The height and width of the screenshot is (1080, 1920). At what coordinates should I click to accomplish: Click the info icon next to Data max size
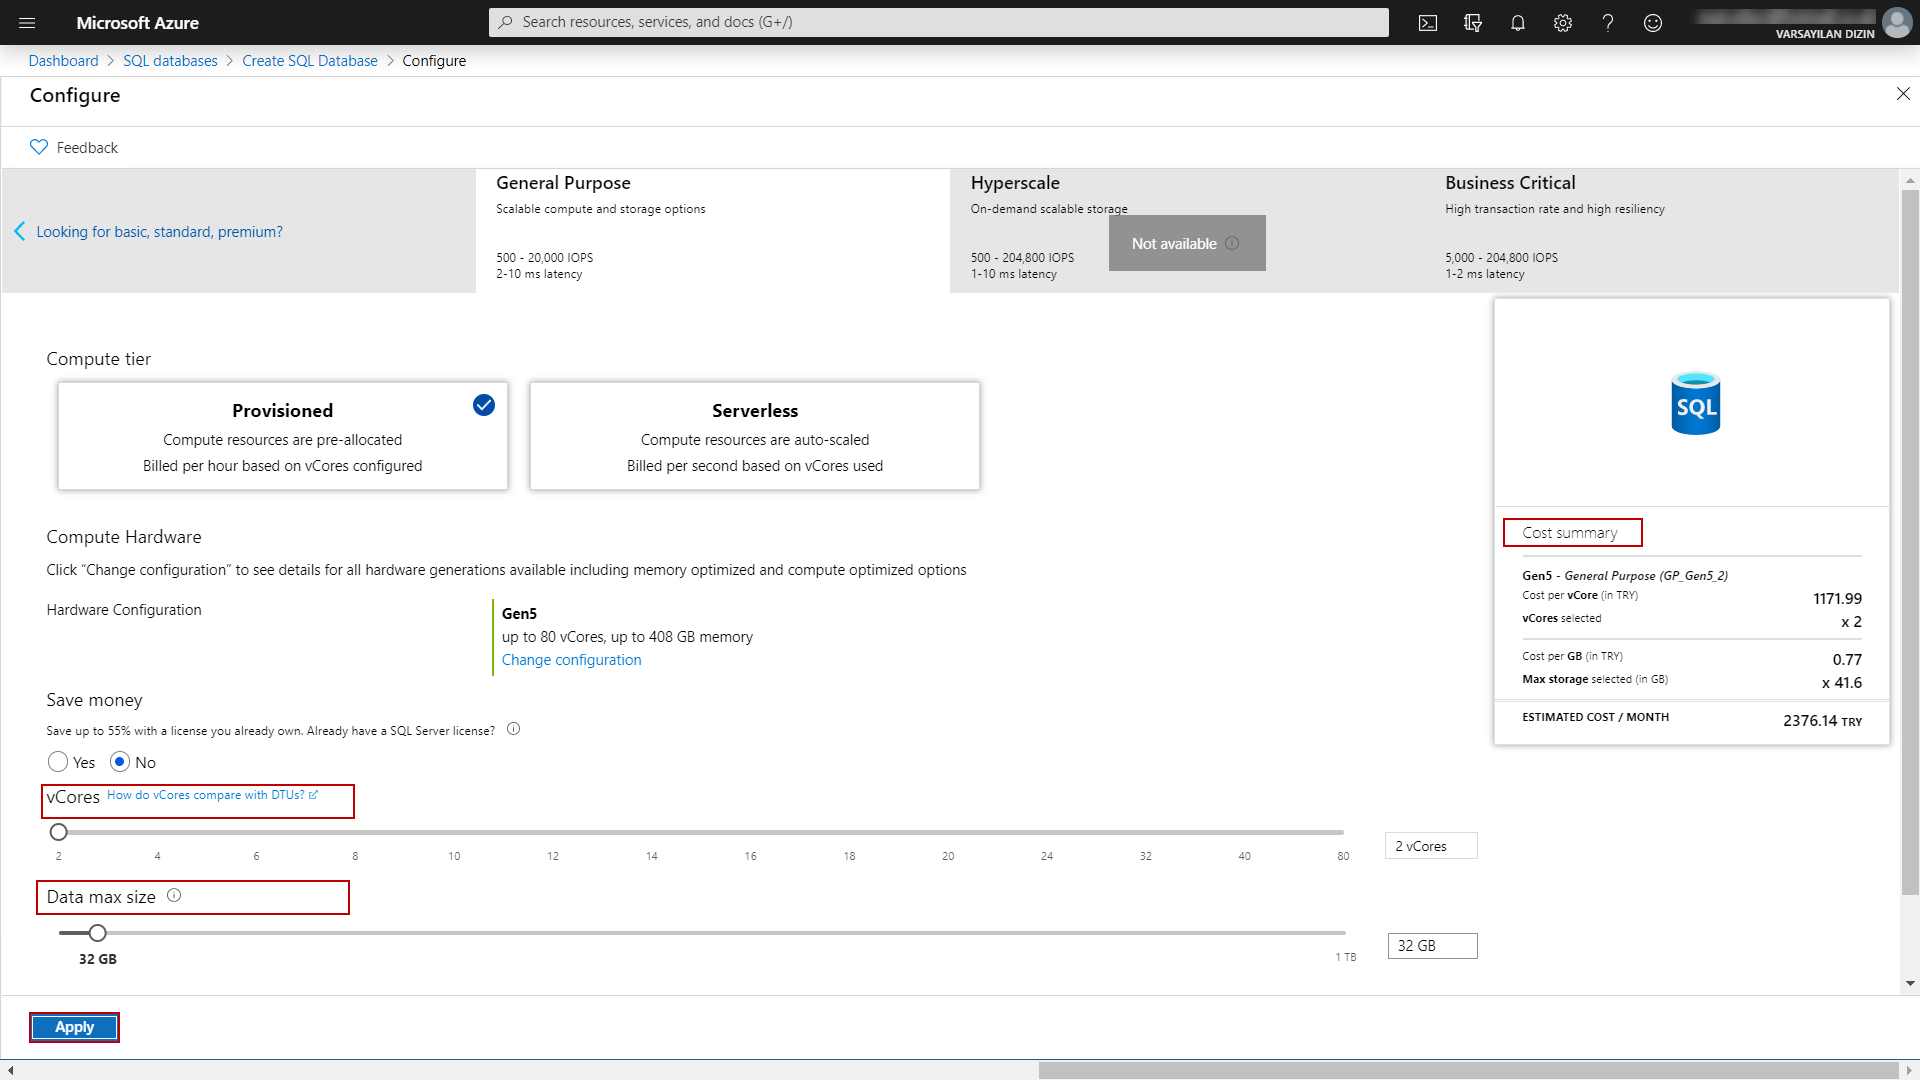174,896
